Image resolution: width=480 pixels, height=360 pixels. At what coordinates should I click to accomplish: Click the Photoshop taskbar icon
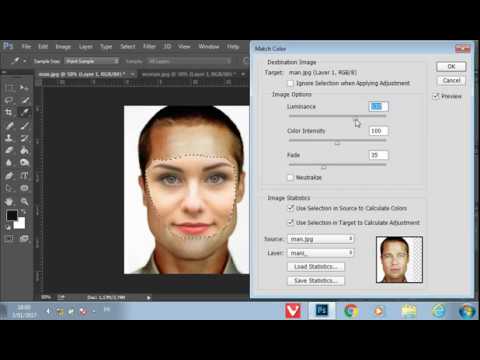[322, 311]
